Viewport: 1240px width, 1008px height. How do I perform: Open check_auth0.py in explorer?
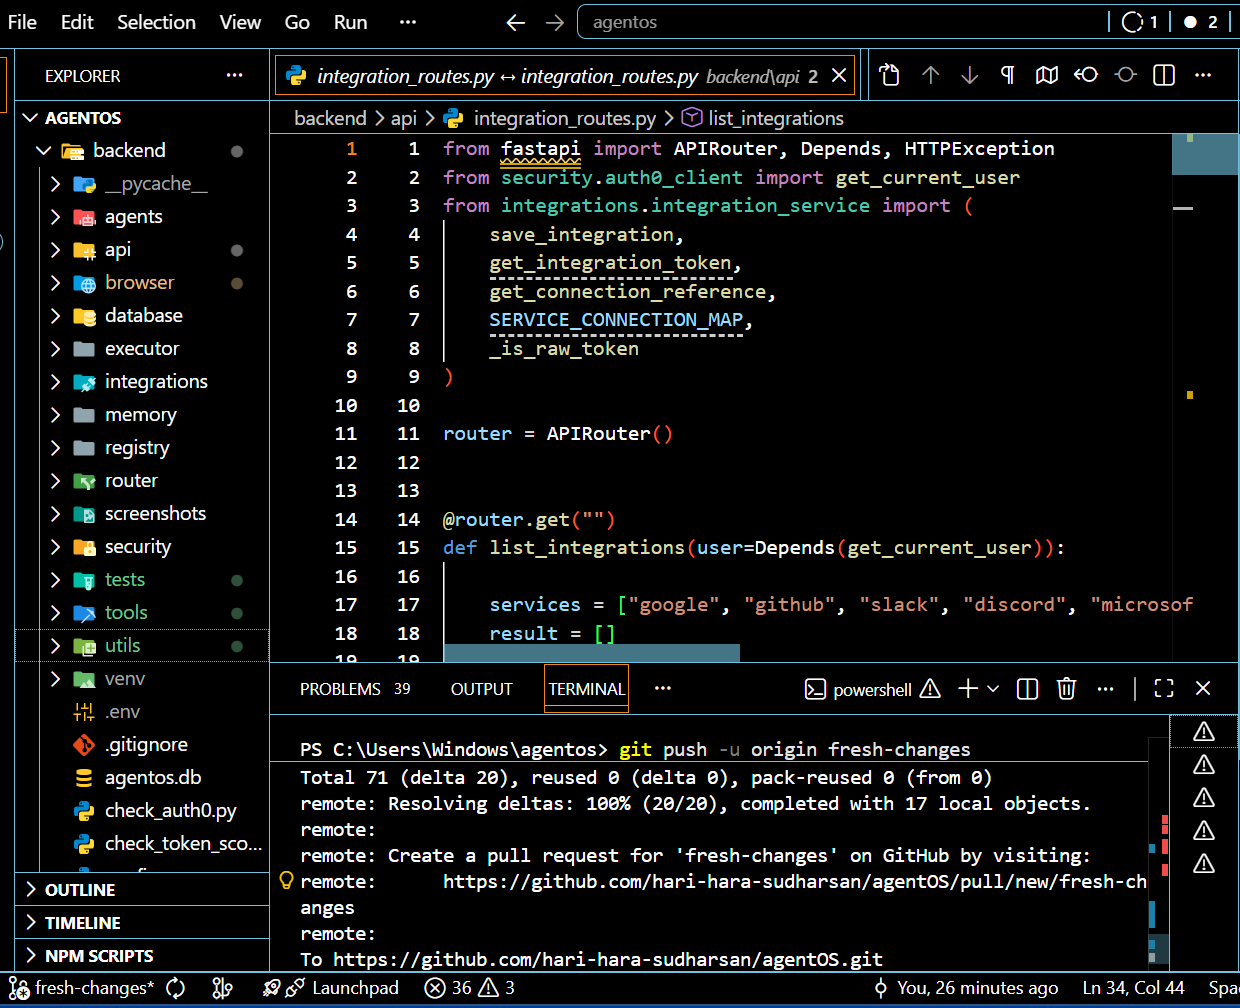click(x=170, y=810)
